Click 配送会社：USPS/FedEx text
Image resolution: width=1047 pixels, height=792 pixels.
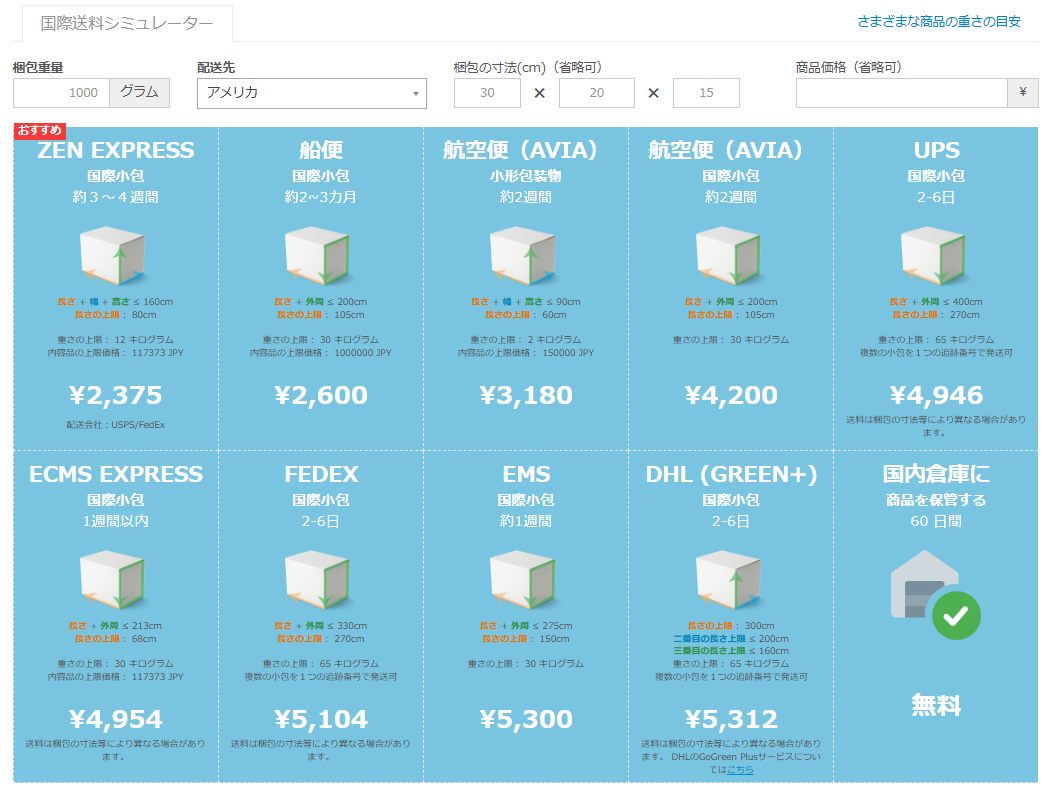click(116, 425)
